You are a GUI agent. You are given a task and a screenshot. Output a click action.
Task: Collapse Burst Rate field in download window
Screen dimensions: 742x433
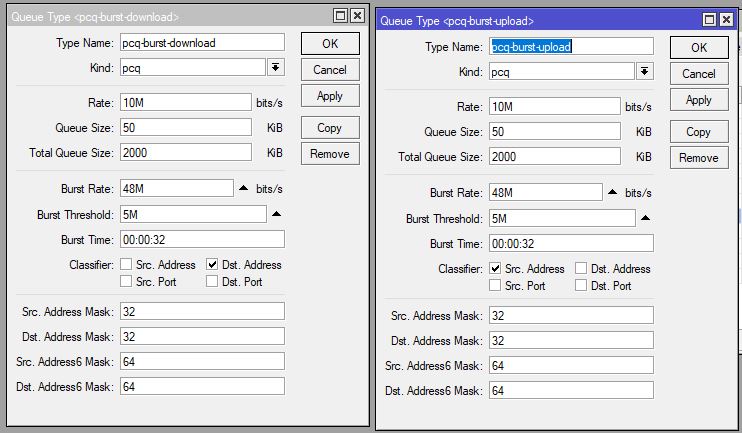pyautogui.click(x=243, y=188)
